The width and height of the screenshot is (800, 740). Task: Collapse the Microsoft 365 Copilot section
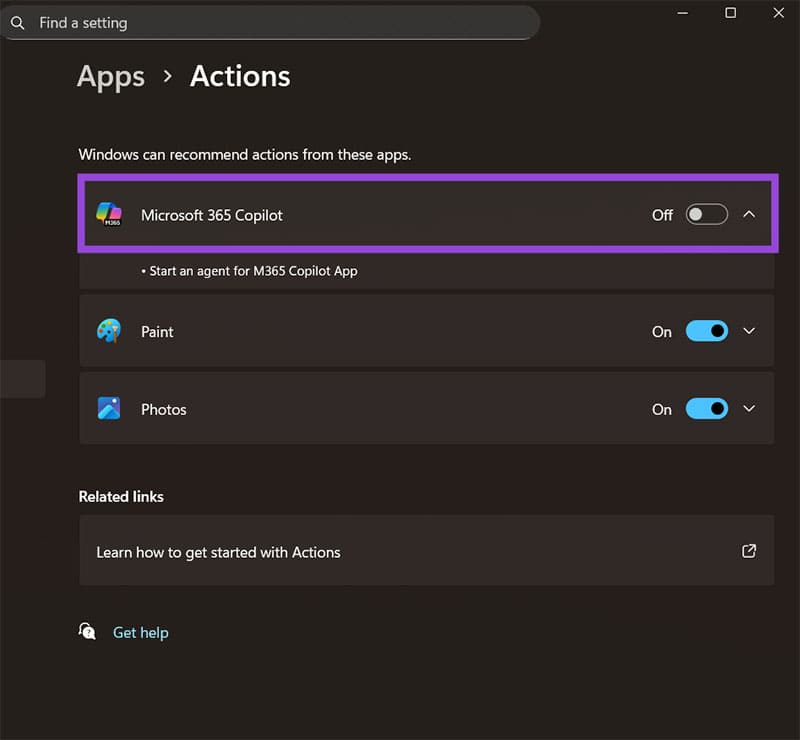750,214
